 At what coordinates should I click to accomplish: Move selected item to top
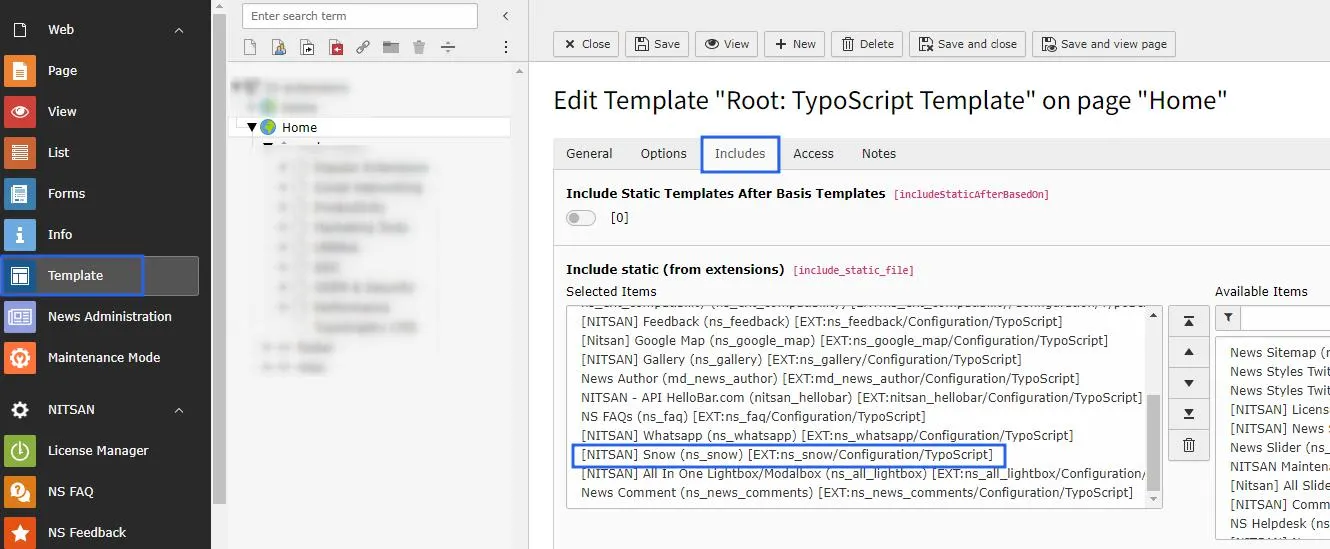[1188, 321]
